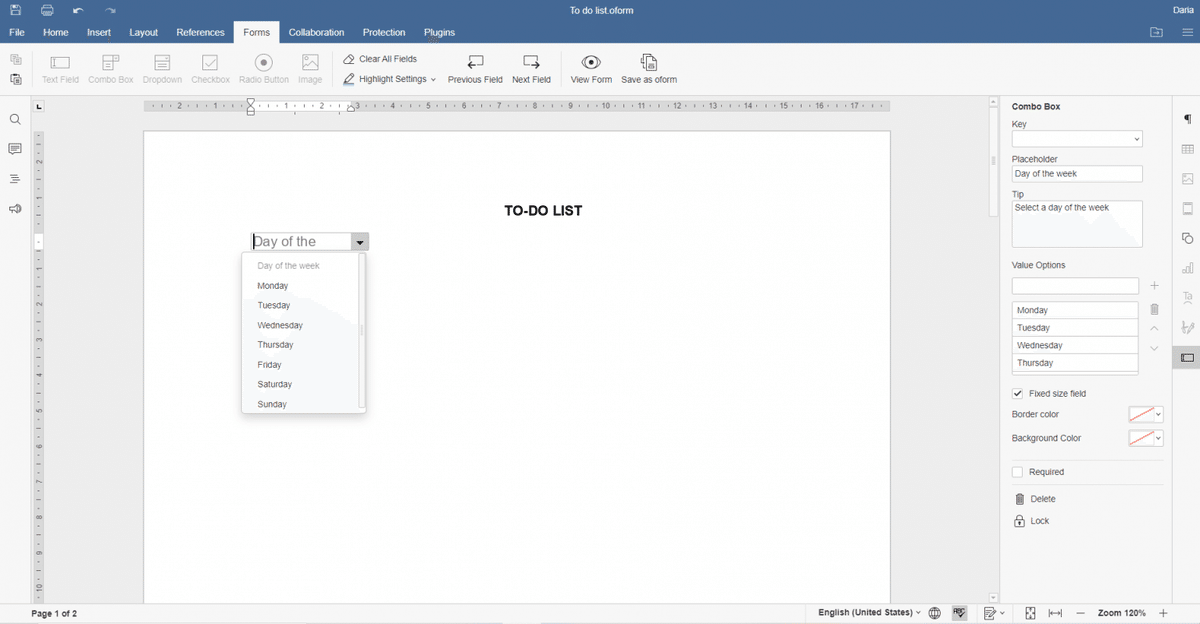Click Fit to page icon
This screenshot has height=624, width=1200.
[x=1030, y=613]
